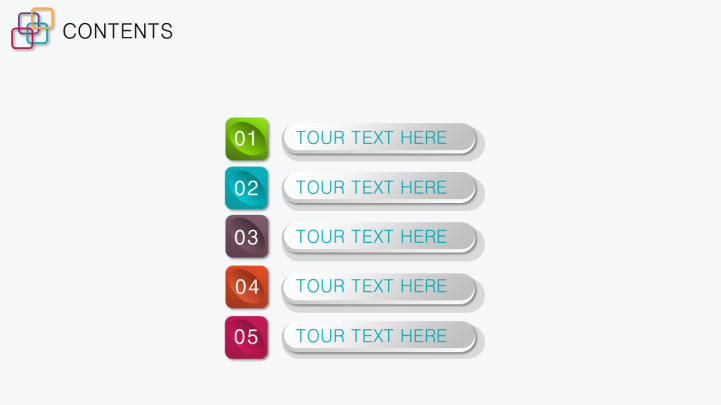
Task: Click the green 01 number badge
Action: coord(246,138)
